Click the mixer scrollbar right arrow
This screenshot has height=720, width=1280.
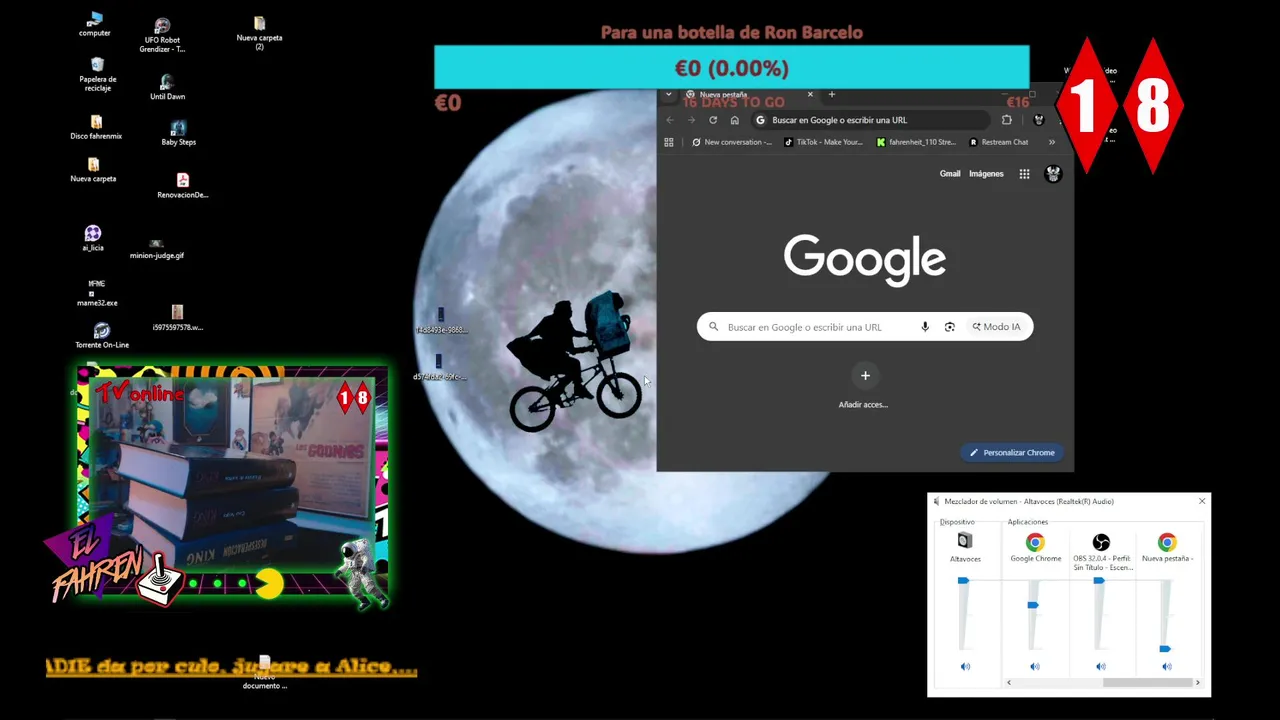(x=1197, y=682)
